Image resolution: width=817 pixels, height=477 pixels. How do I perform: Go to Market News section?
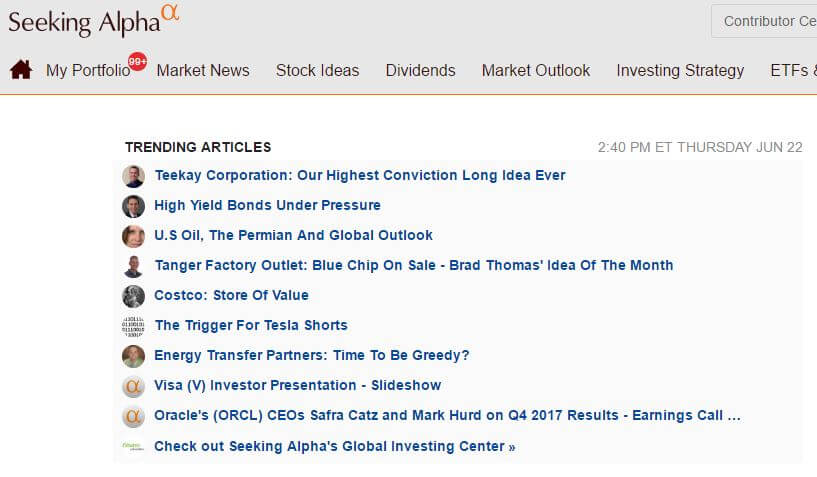click(203, 70)
